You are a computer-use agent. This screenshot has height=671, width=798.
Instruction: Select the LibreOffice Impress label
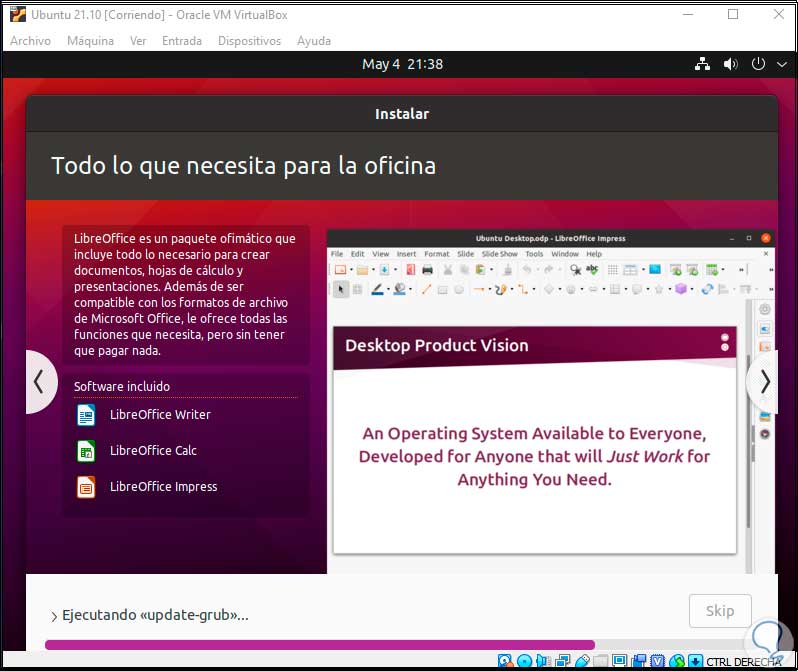click(x=163, y=487)
